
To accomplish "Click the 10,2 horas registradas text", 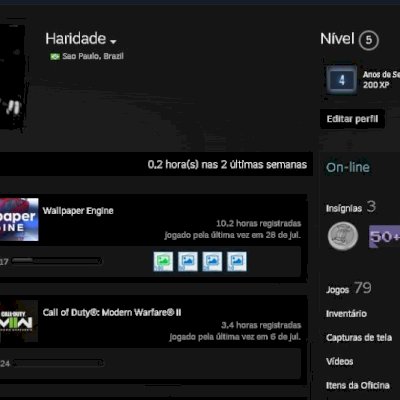I will [x=259, y=223].
